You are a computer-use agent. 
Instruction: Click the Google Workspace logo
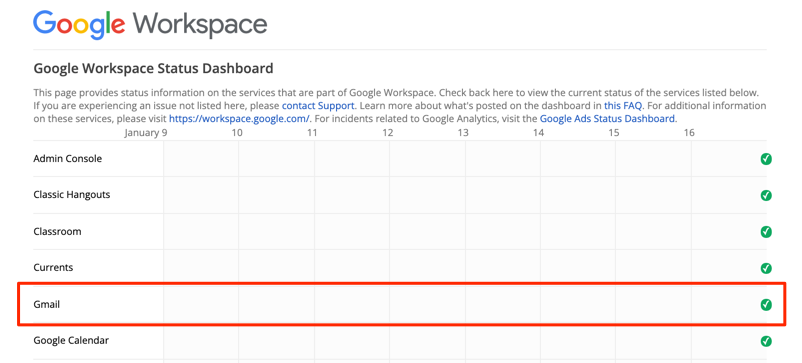point(150,24)
